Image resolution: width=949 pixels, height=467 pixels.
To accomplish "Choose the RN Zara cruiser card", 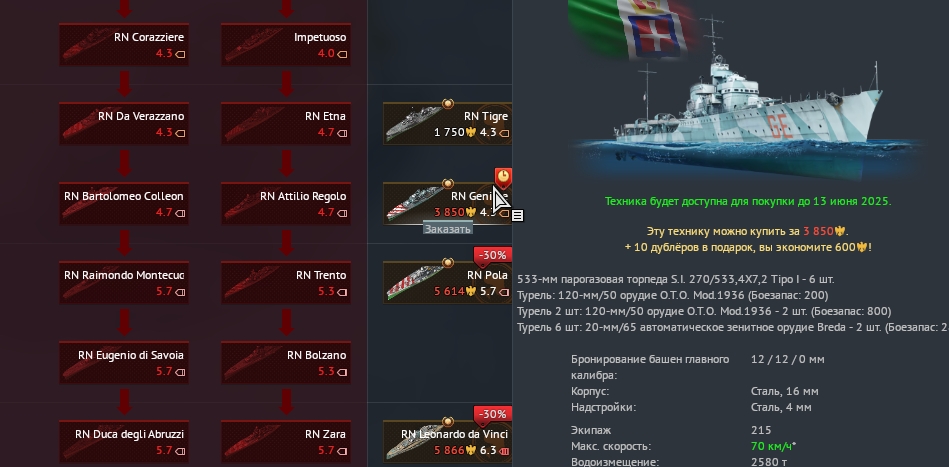I will tap(286, 442).
